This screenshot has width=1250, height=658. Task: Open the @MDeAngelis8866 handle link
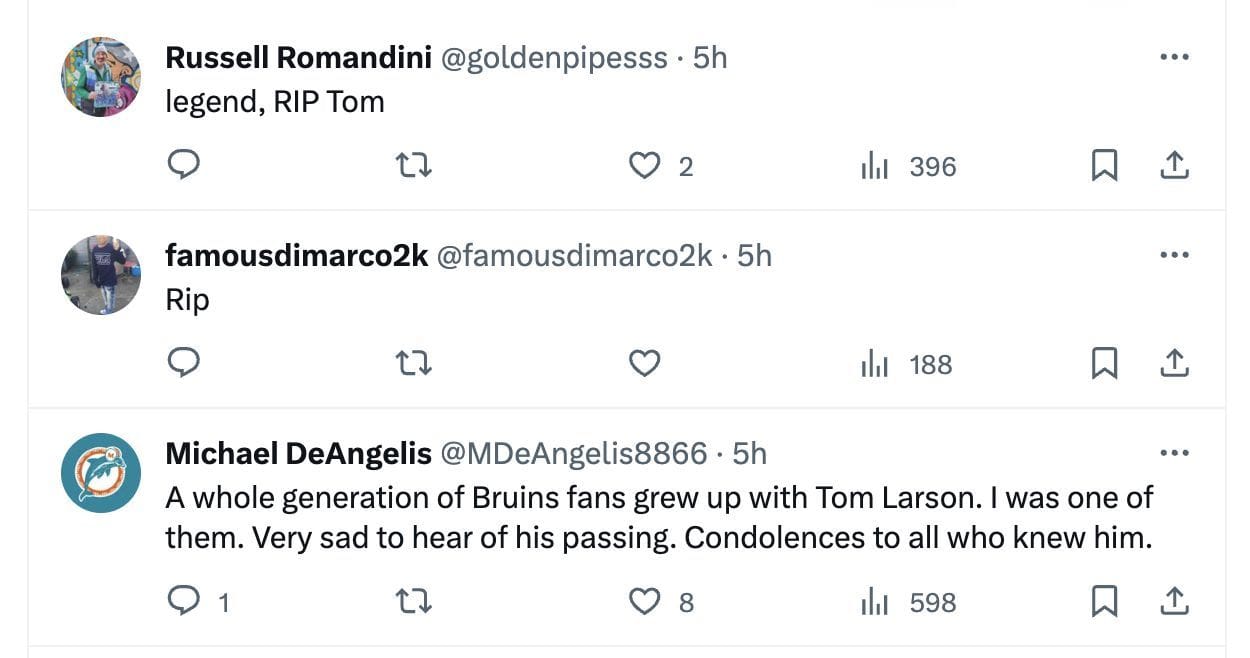click(x=573, y=454)
